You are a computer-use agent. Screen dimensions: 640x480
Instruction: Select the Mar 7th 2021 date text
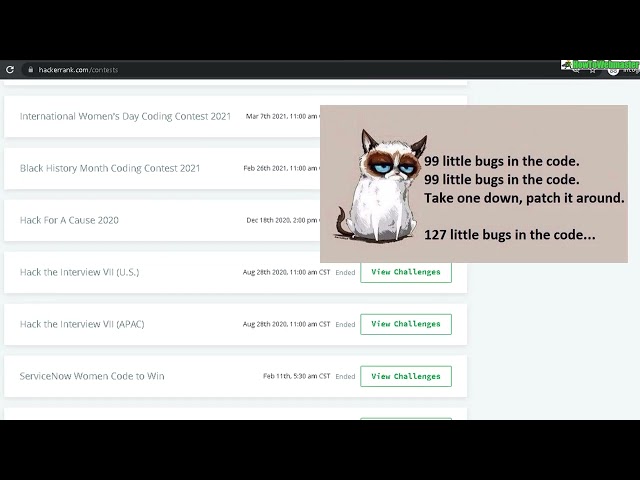pos(282,116)
